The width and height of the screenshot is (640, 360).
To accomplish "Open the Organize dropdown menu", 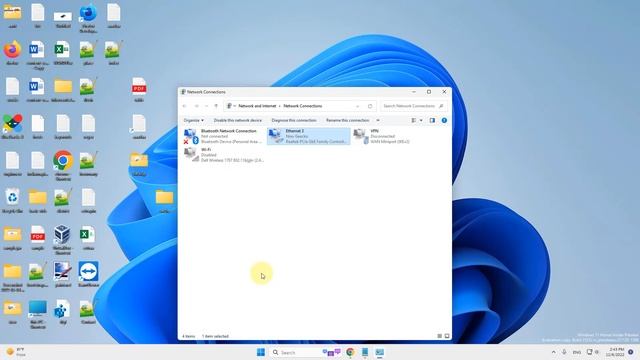I will 193,120.
